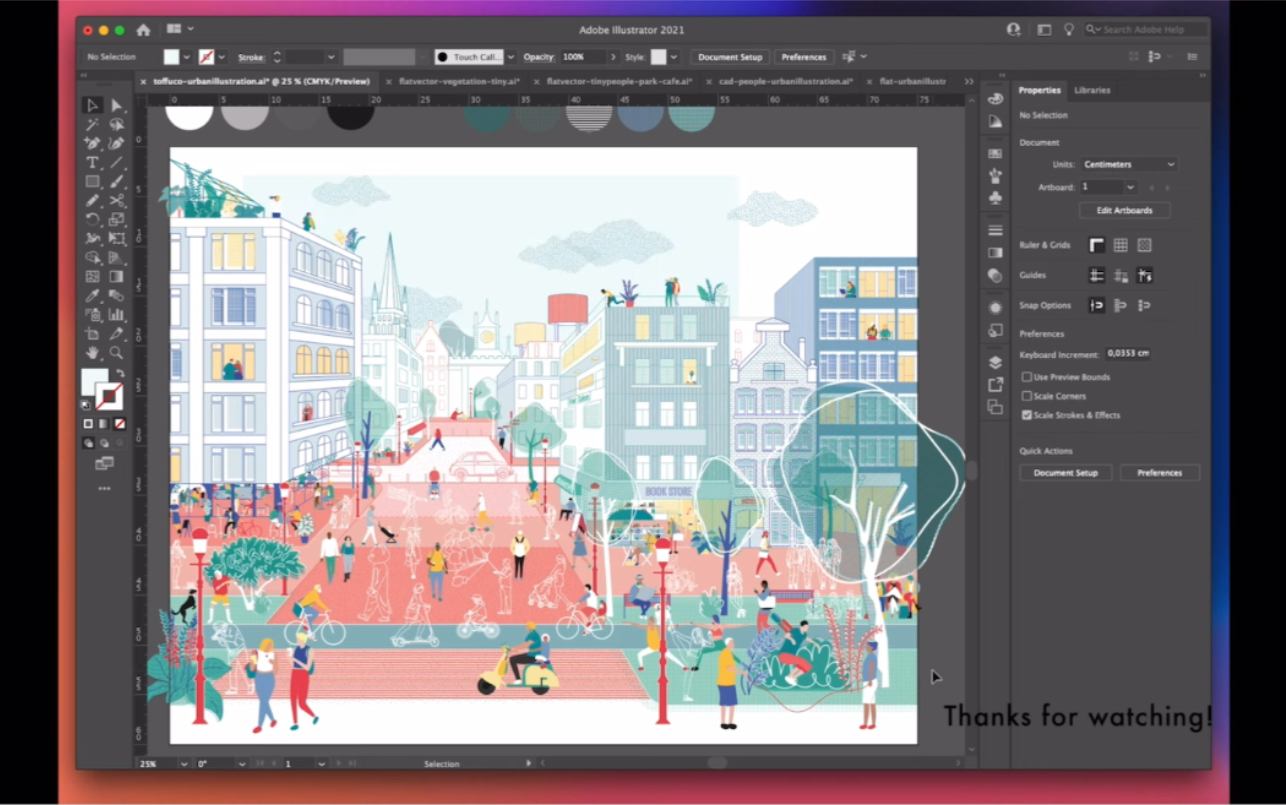Open the stroke color dropdown arrow

(x=222, y=57)
